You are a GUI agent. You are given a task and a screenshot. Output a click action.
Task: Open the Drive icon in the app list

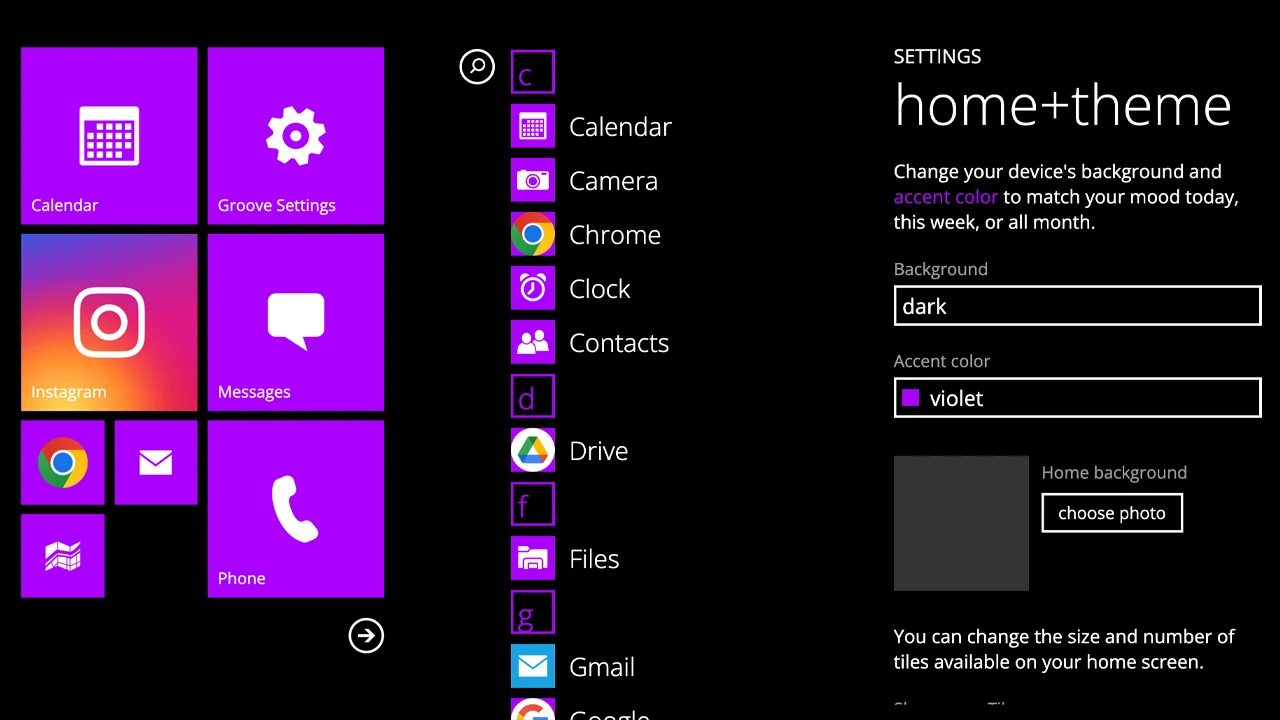(533, 450)
